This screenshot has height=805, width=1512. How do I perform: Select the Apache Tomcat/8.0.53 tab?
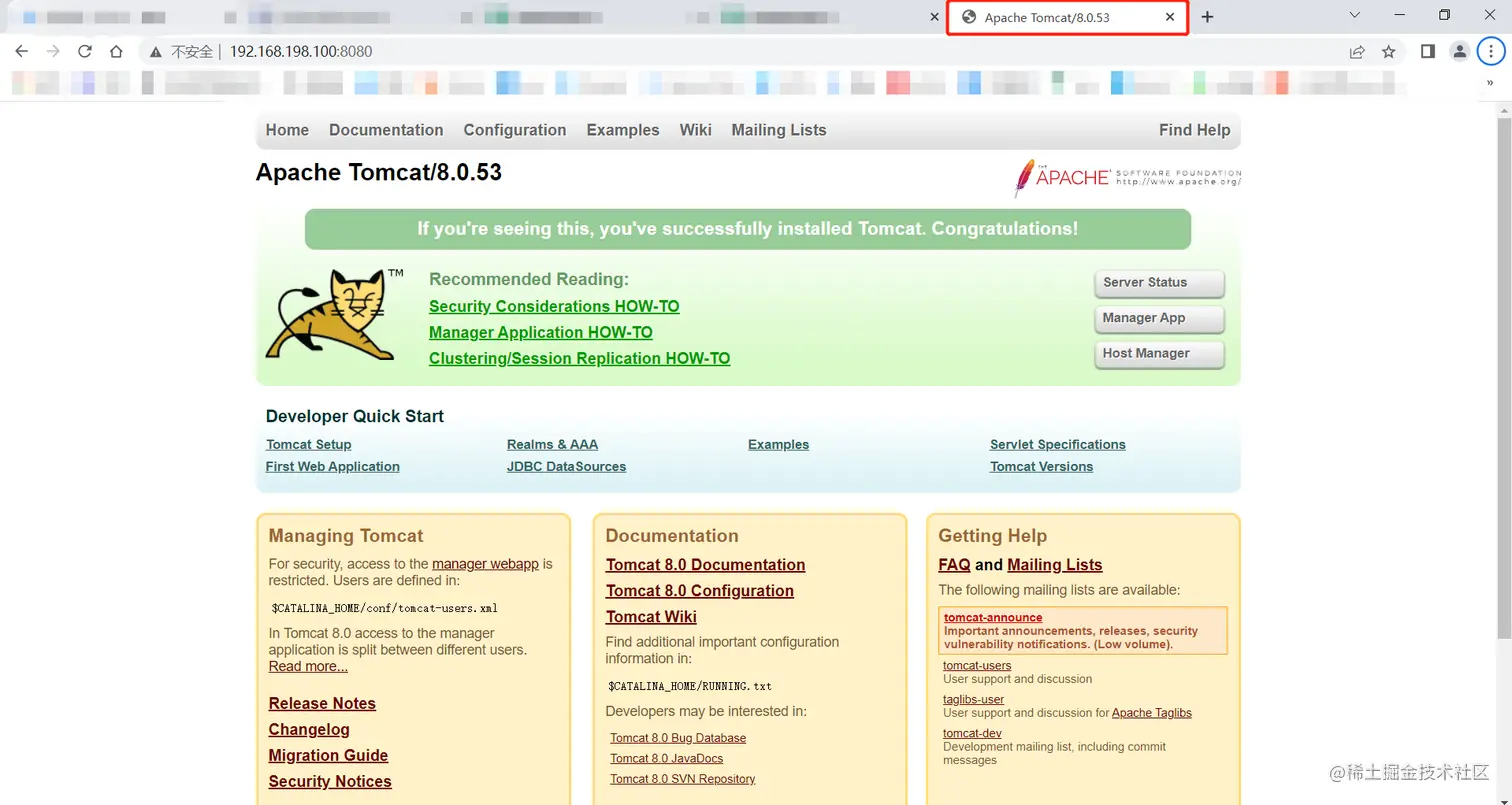[x=1067, y=18]
